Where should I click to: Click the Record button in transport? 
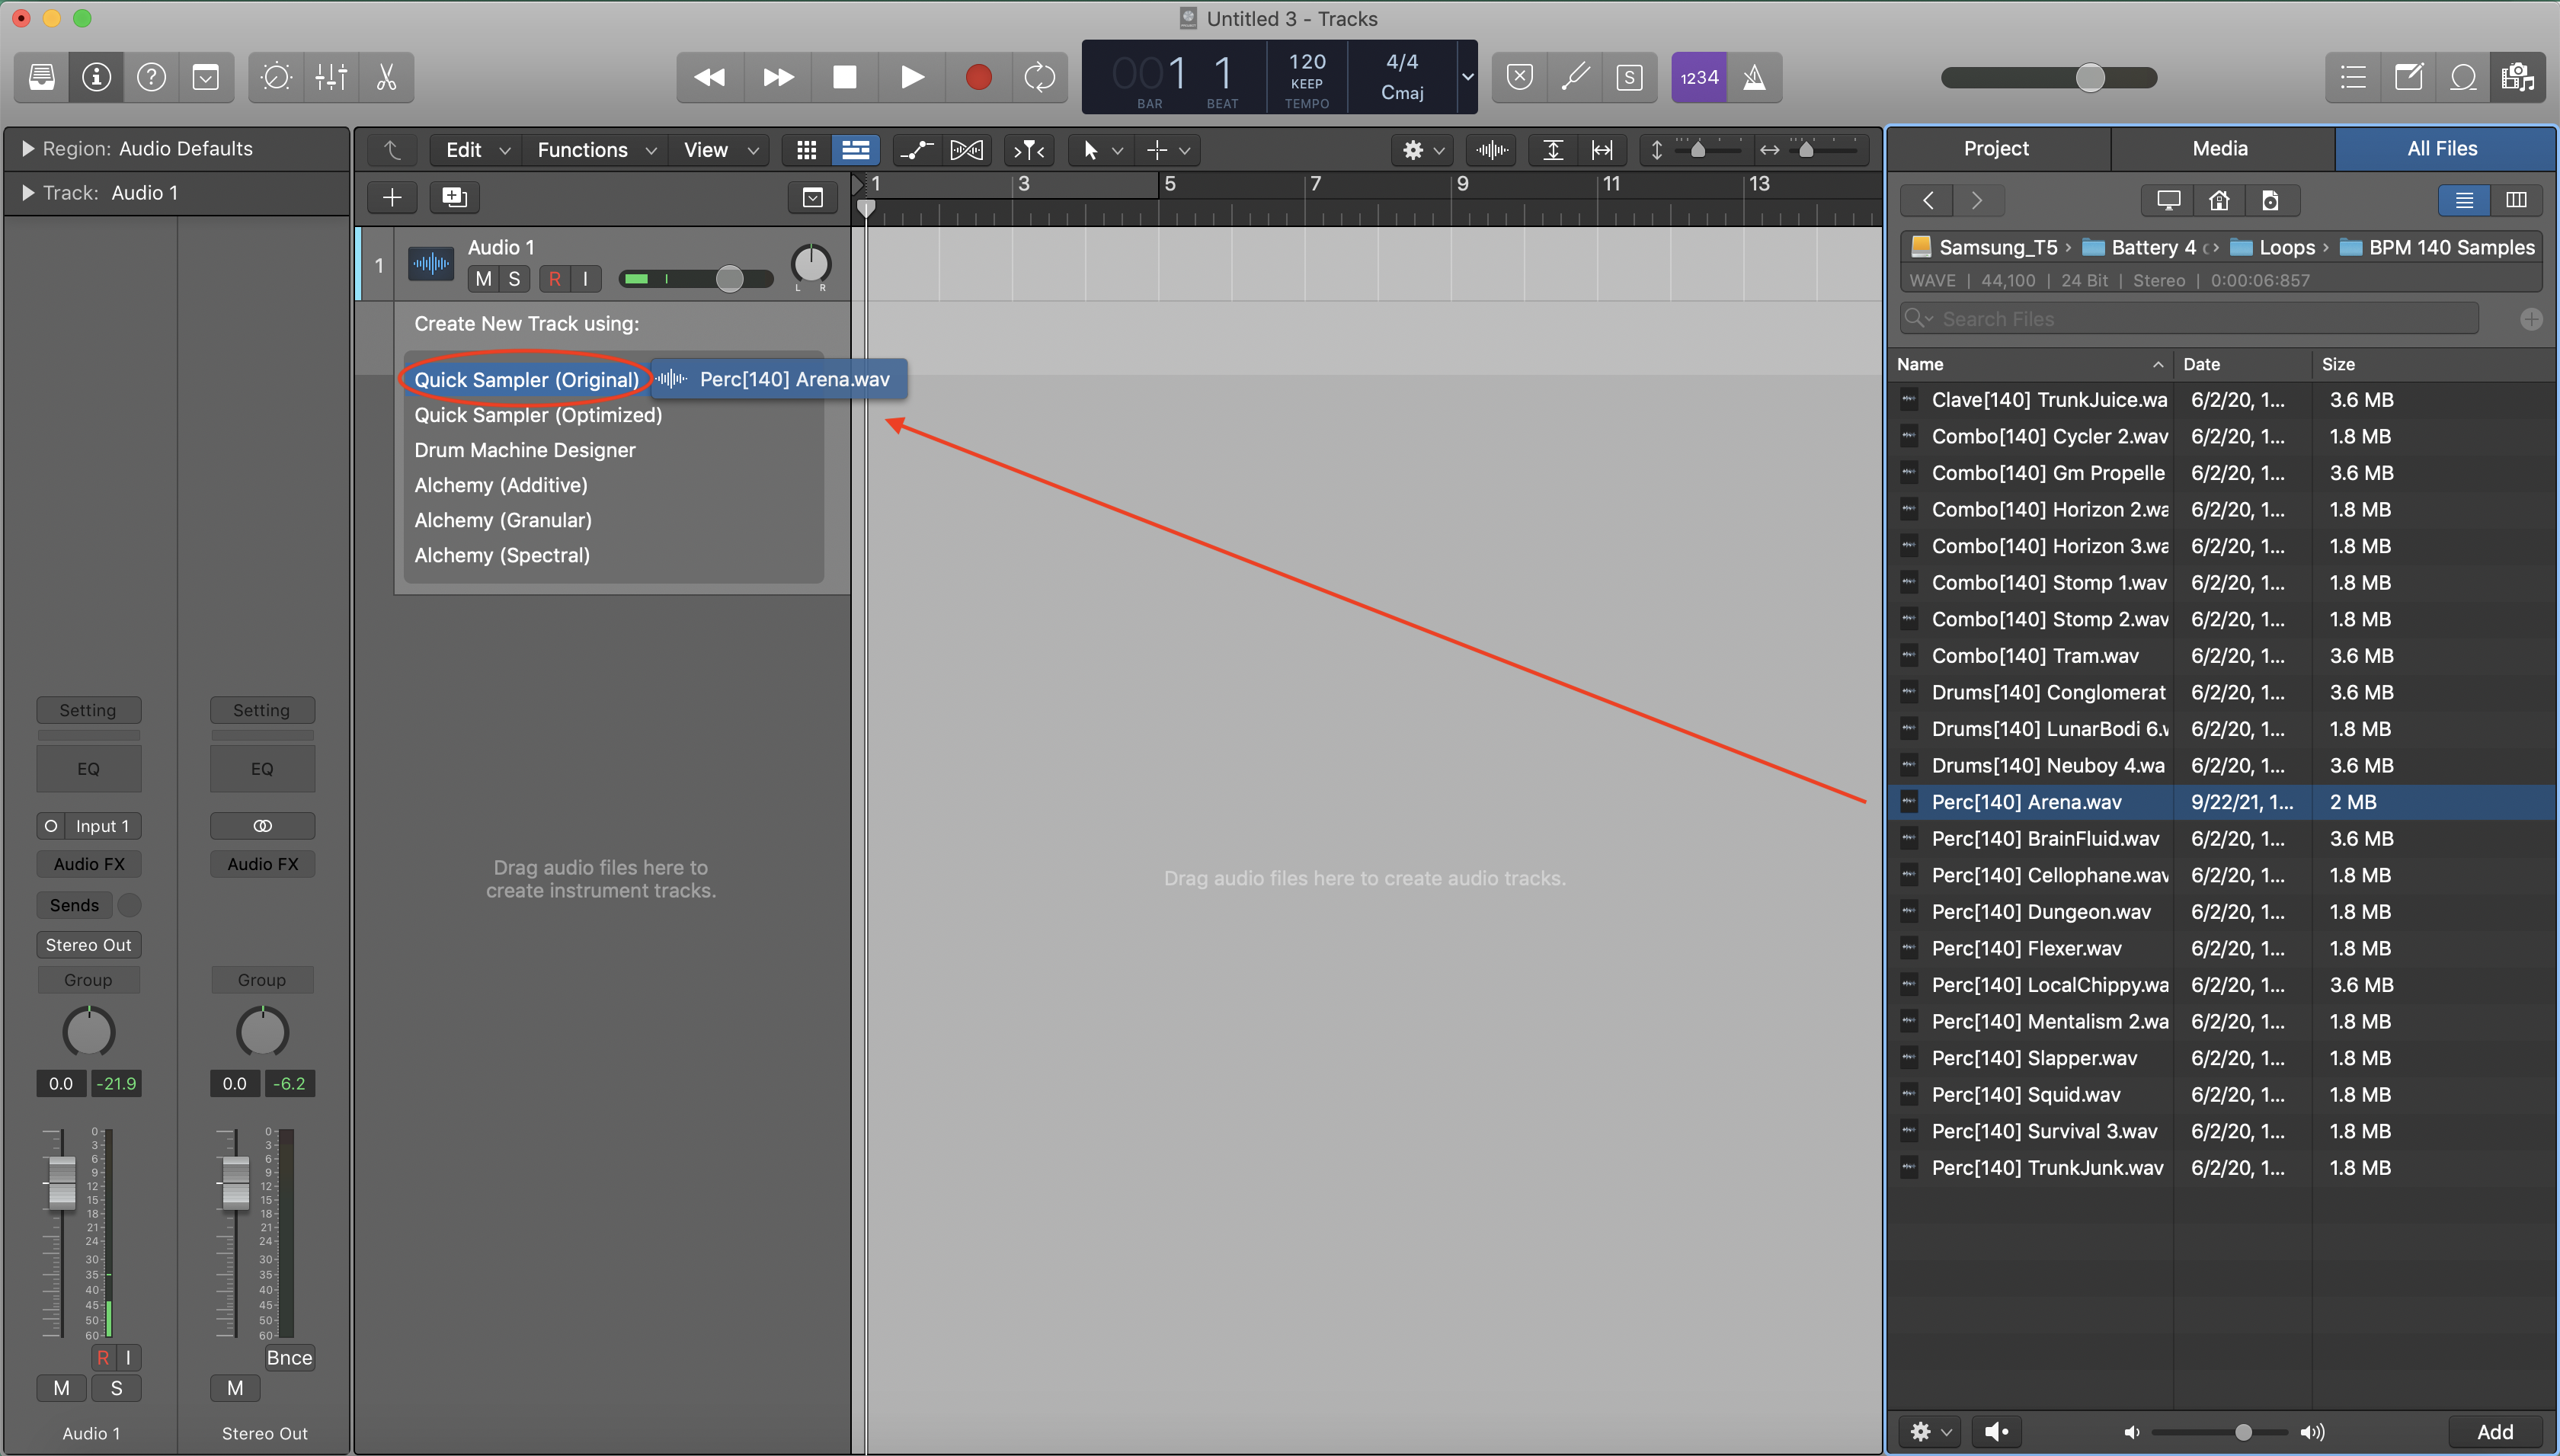pos(978,77)
